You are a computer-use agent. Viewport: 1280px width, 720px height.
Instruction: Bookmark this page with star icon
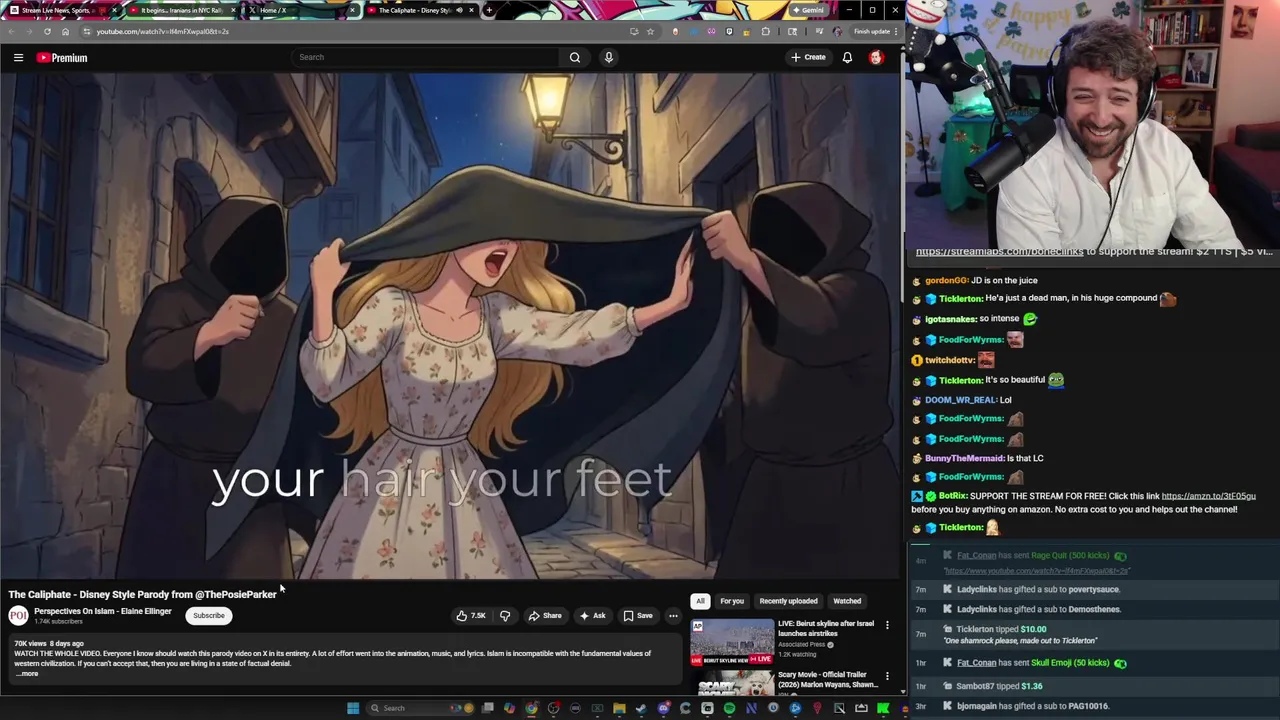[650, 31]
